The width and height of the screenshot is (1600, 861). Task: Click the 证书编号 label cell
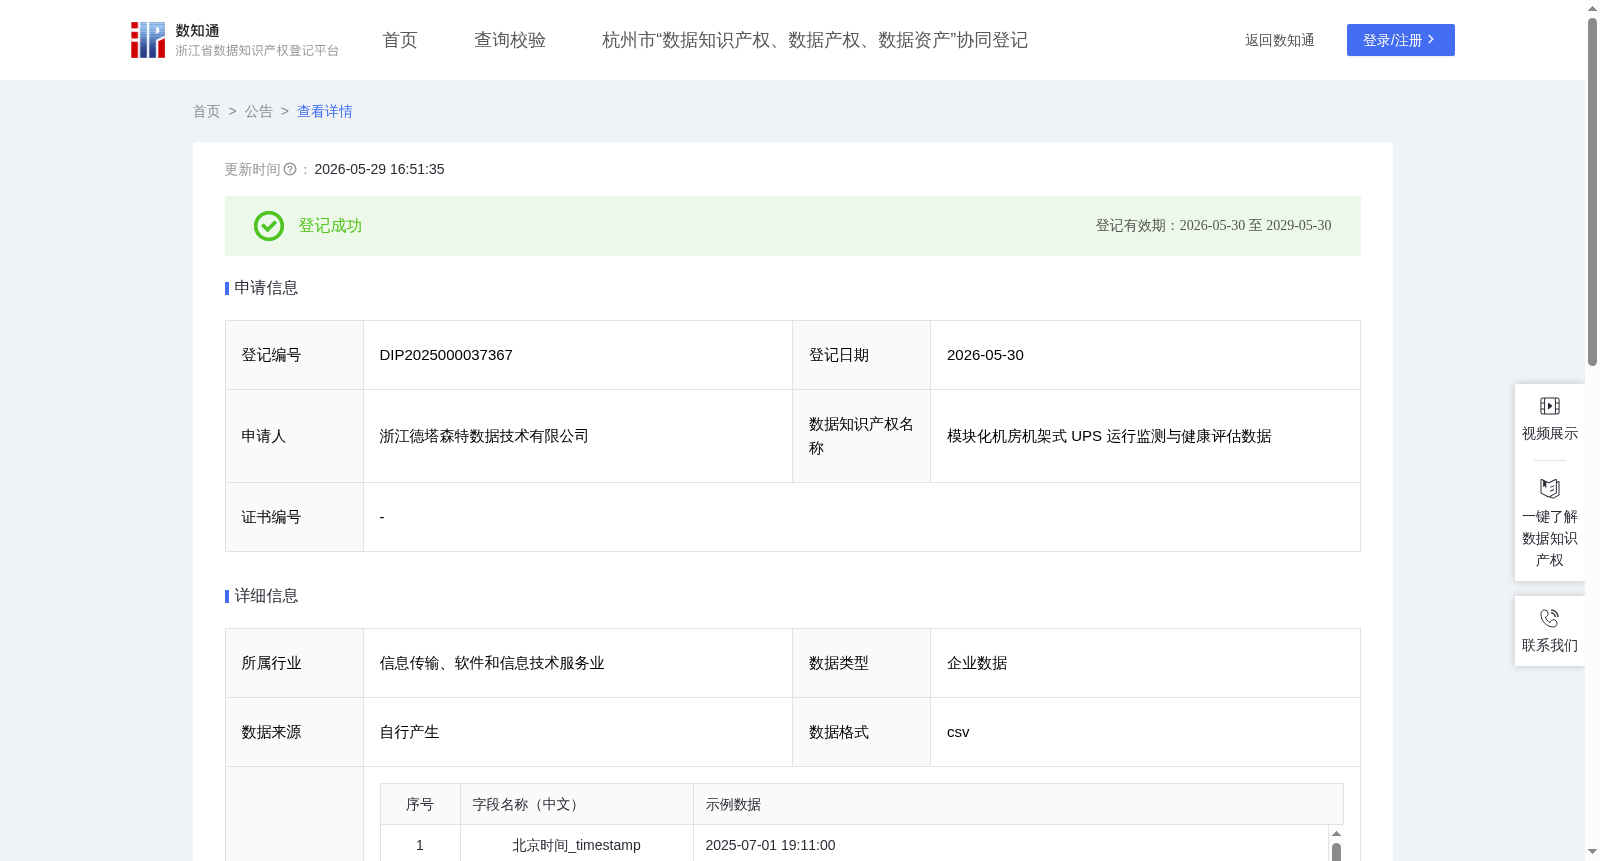pyautogui.click(x=294, y=517)
